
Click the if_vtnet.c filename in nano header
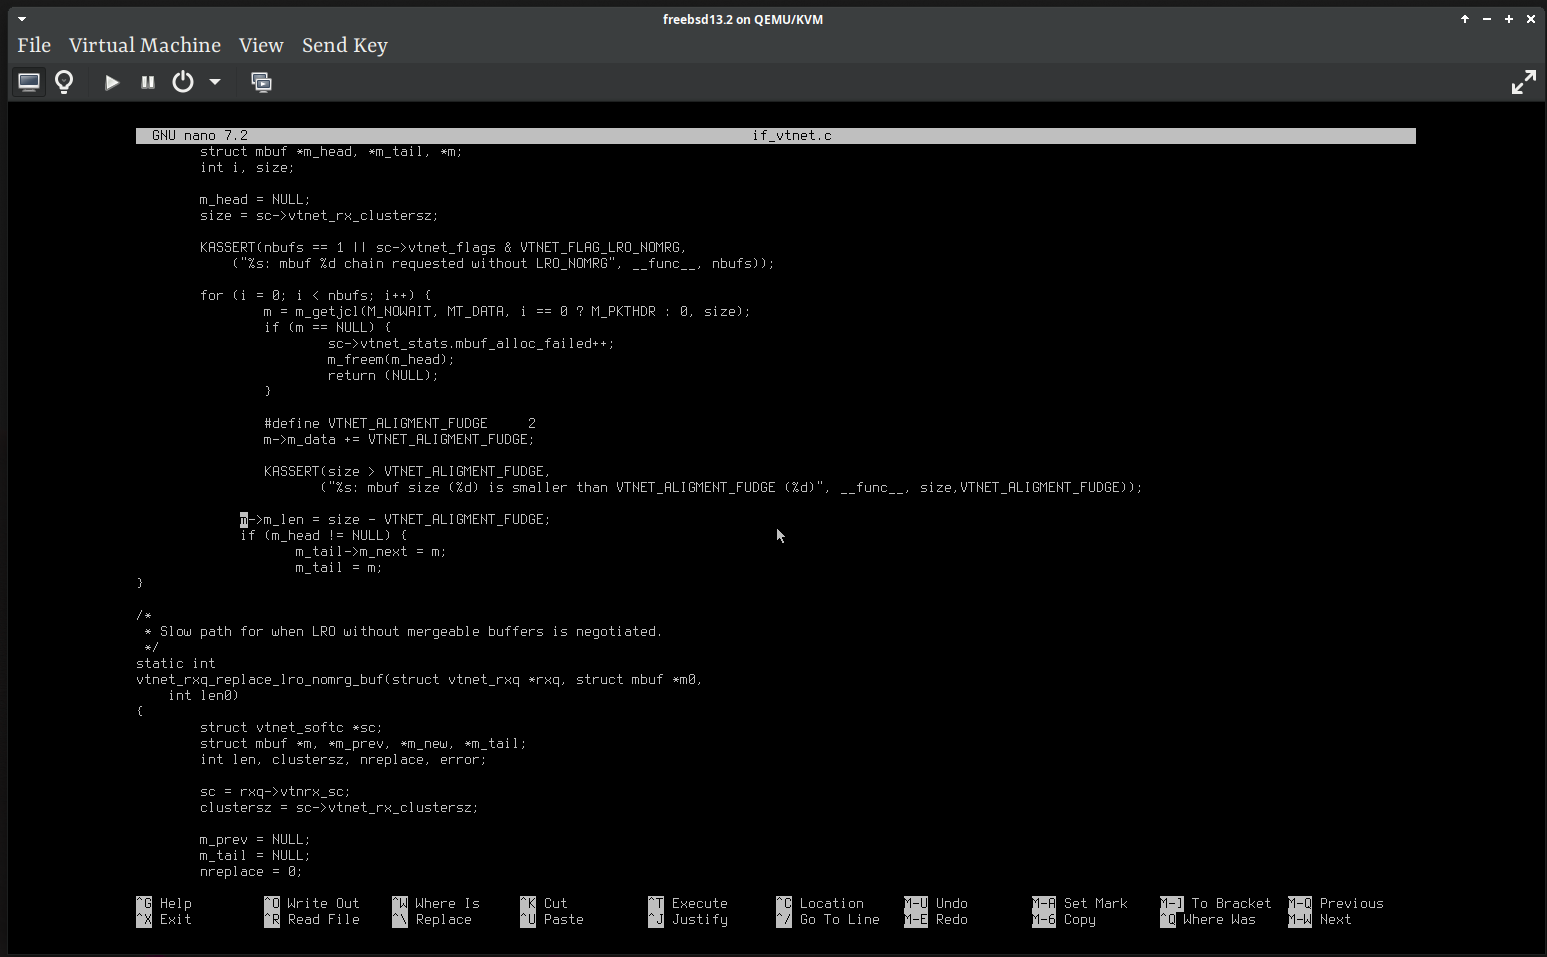(x=791, y=135)
